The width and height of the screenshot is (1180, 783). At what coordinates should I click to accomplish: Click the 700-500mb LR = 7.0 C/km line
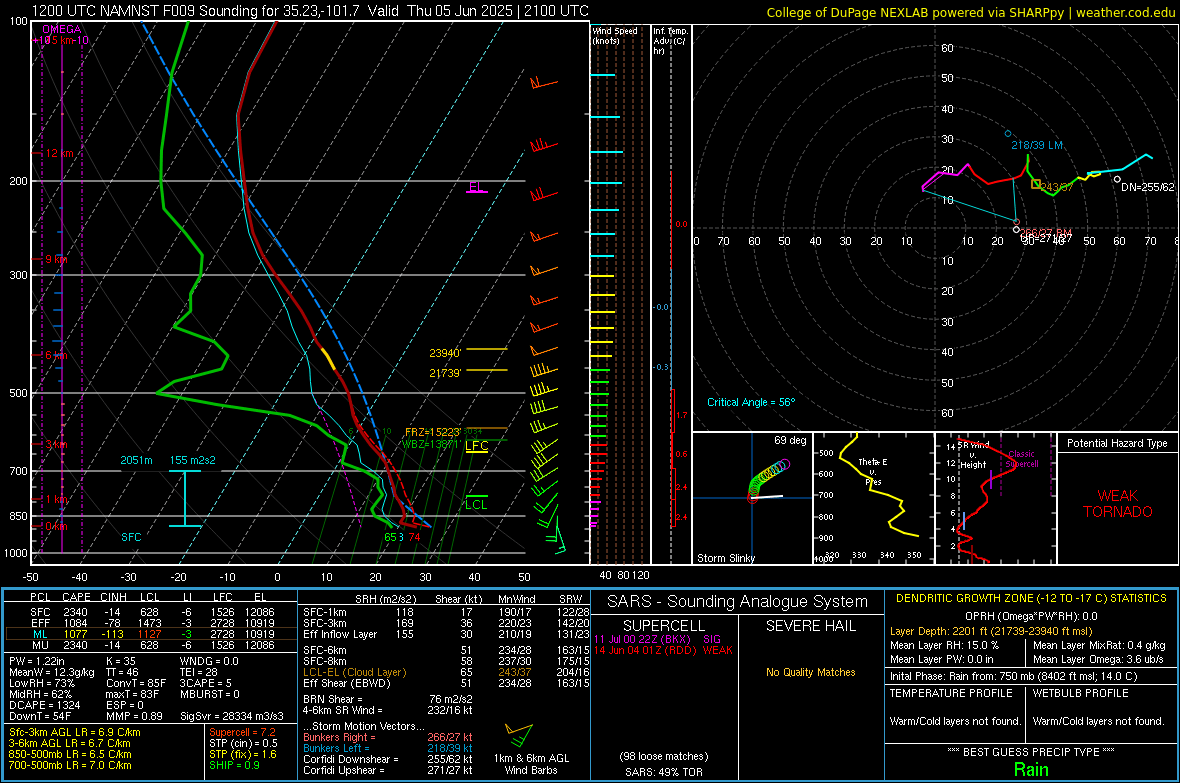(x=70, y=766)
